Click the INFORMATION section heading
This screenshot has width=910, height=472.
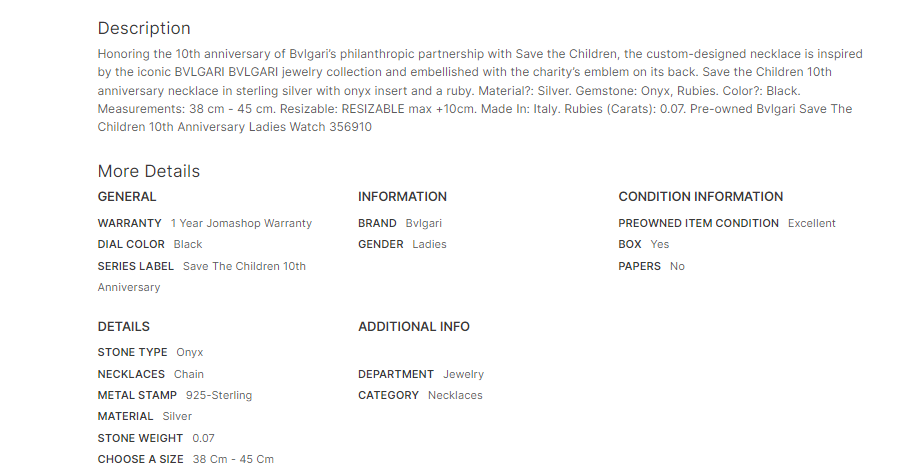(x=402, y=197)
